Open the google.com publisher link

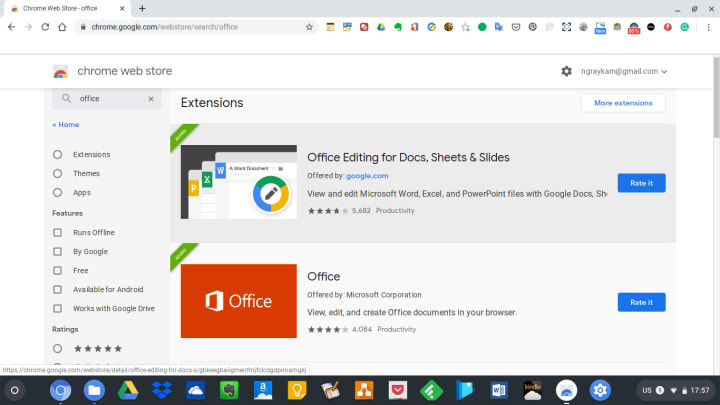coord(367,176)
